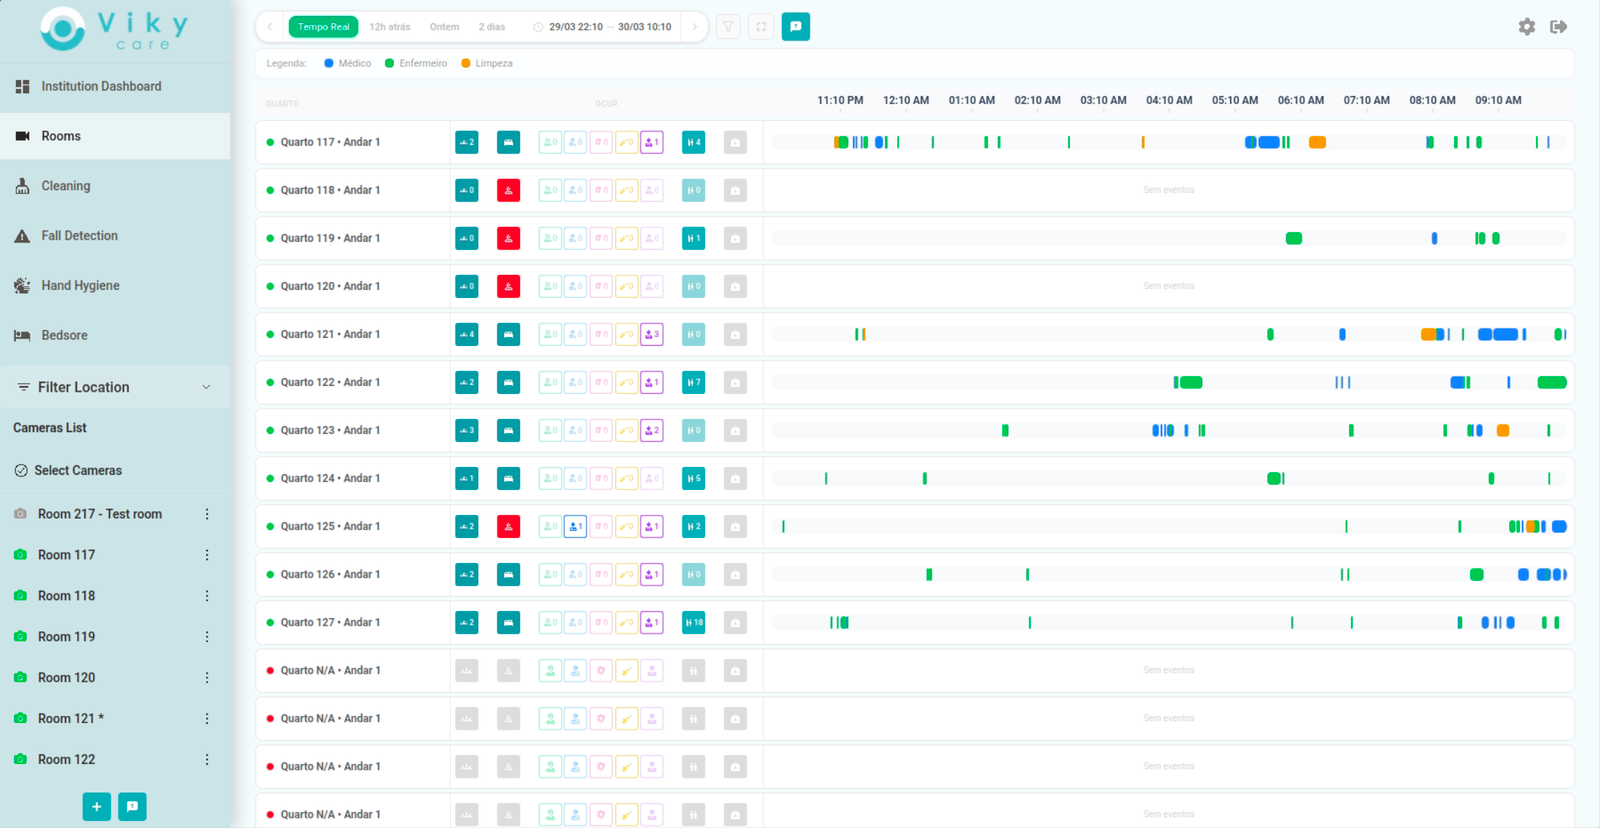Viewport: 1600px width, 828px height.
Task: Toggle camera icon for Room 121 *
Action: click(x=20, y=718)
